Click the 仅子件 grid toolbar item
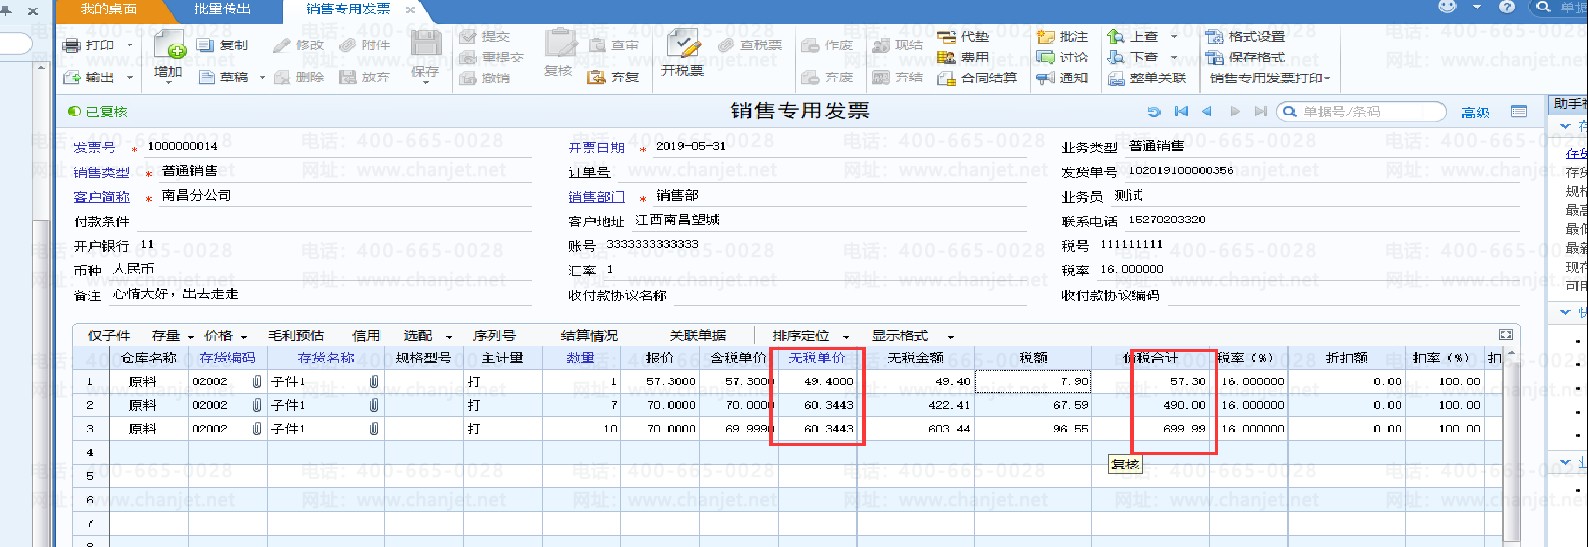Viewport: 1588px width, 547px height. tap(109, 336)
